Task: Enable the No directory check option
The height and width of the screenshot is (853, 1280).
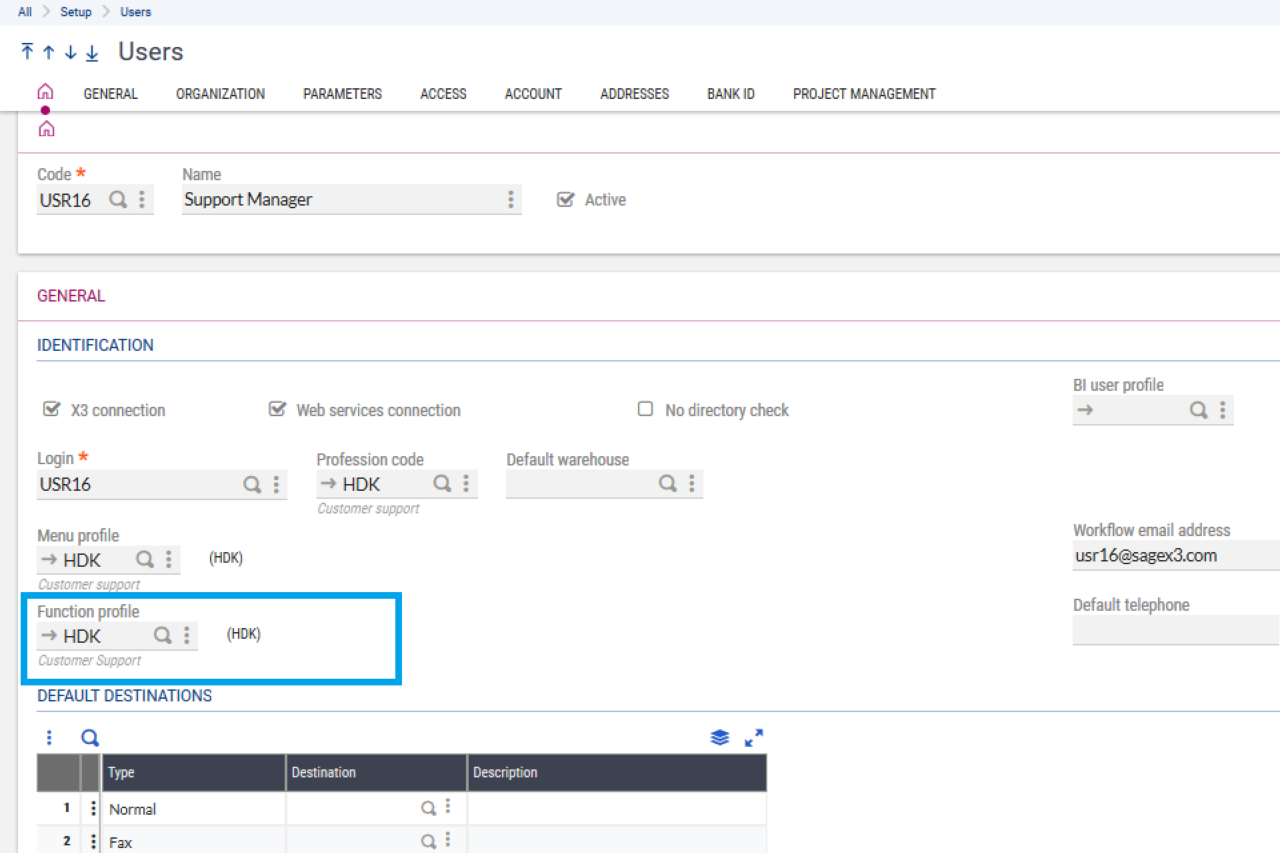Action: (x=645, y=408)
